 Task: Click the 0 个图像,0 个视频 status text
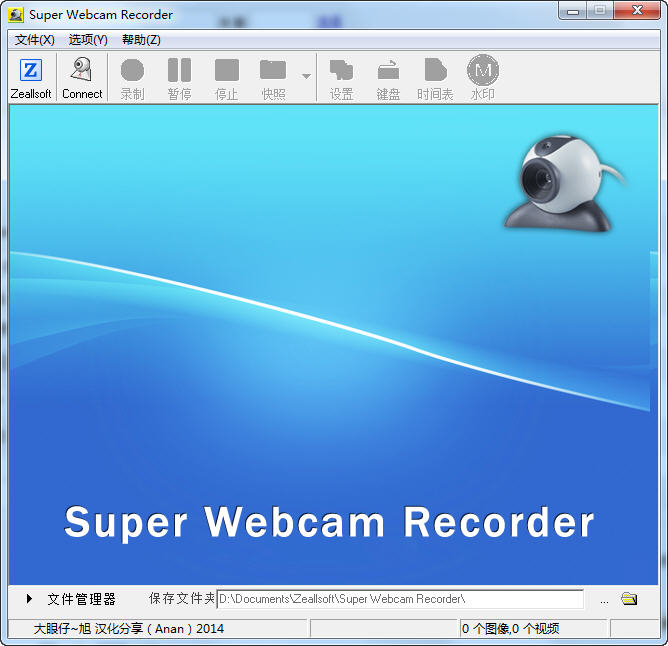click(x=511, y=629)
